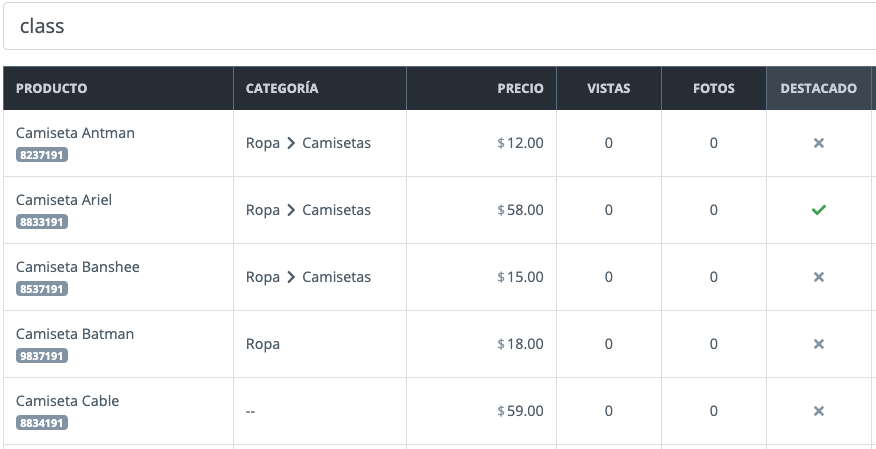Click the Fotos column header
Image resolution: width=876 pixels, height=449 pixels.
click(713, 88)
